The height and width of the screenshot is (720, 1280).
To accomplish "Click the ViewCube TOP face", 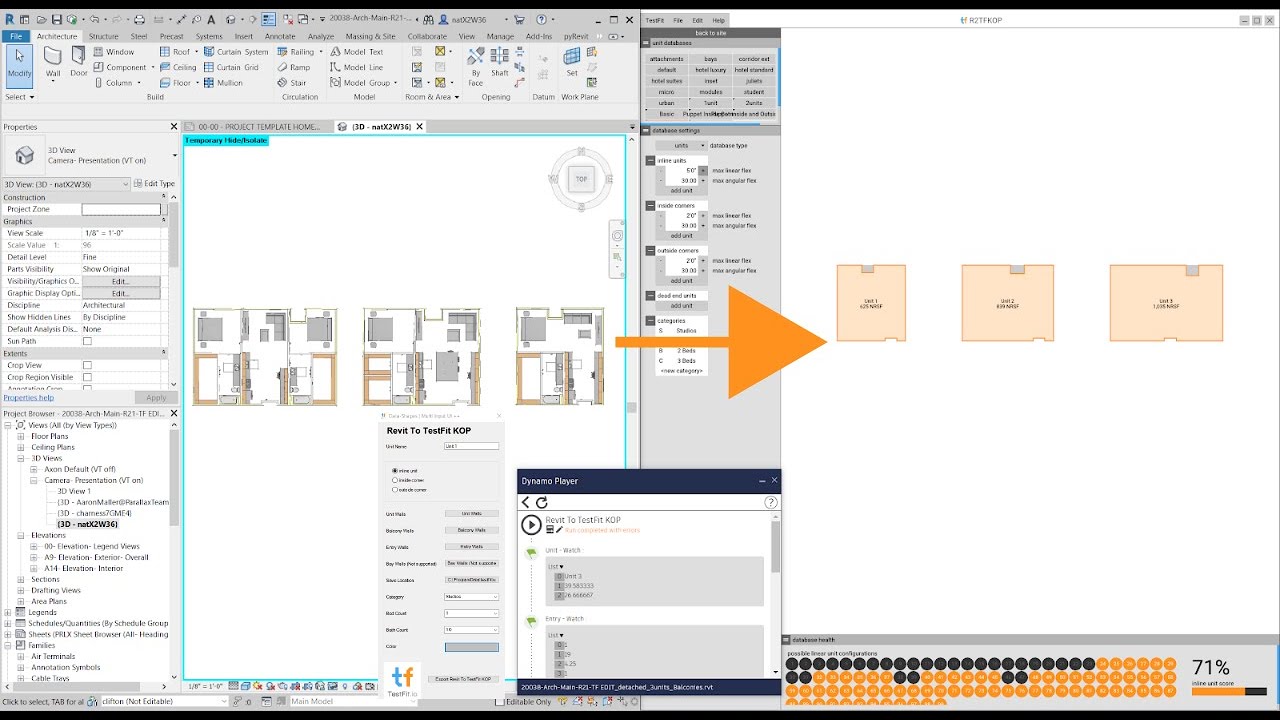I will coord(581,179).
